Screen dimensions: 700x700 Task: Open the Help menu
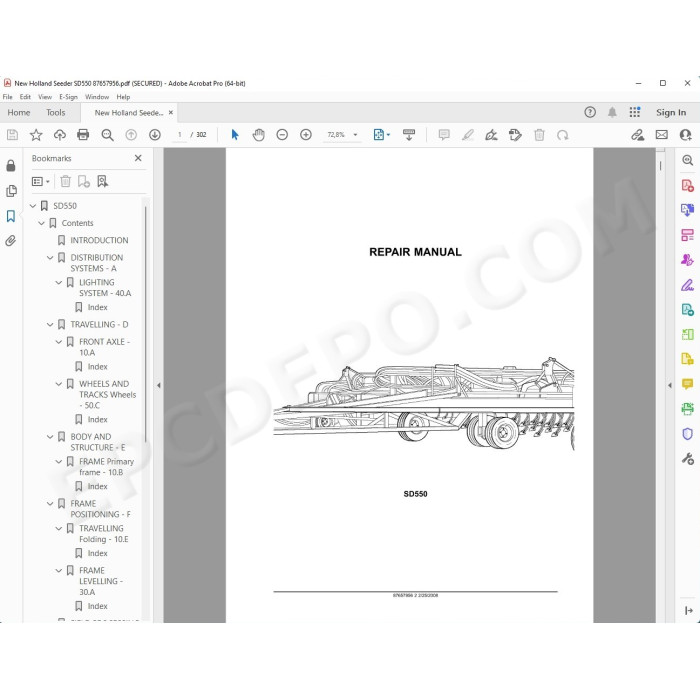click(123, 97)
